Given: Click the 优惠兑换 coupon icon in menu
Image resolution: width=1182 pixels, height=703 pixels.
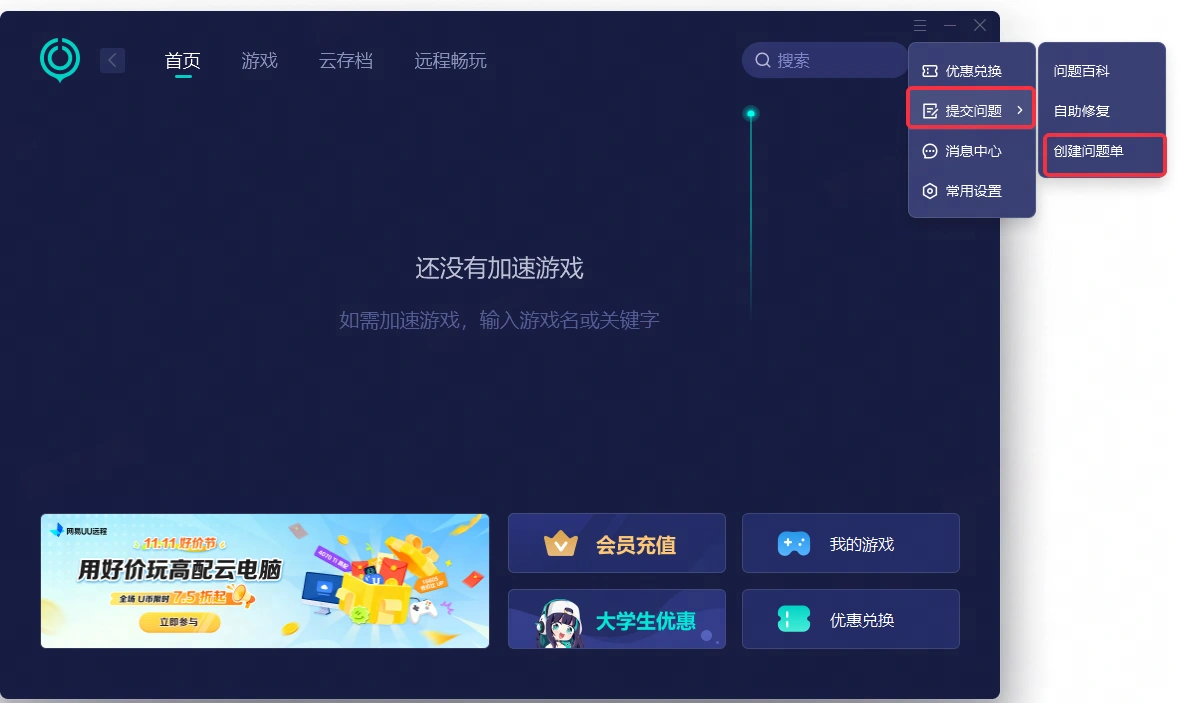Looking at the screenshot, I should pos(930,71).
